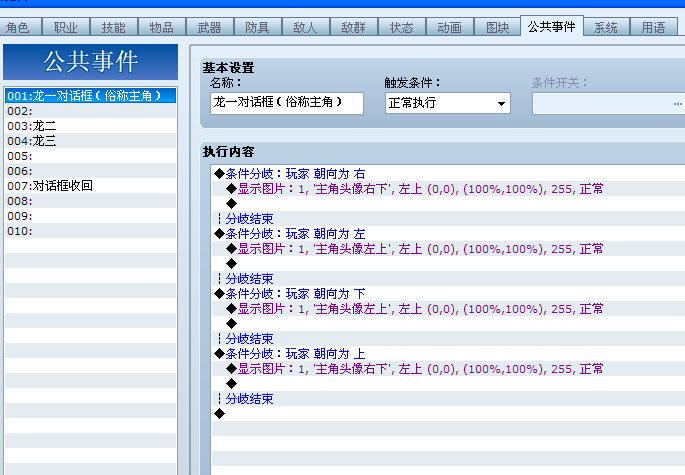Select empty event 010 in list
Image resolution: width=685 pixels, height=475 pixels.
pos(90,231)
